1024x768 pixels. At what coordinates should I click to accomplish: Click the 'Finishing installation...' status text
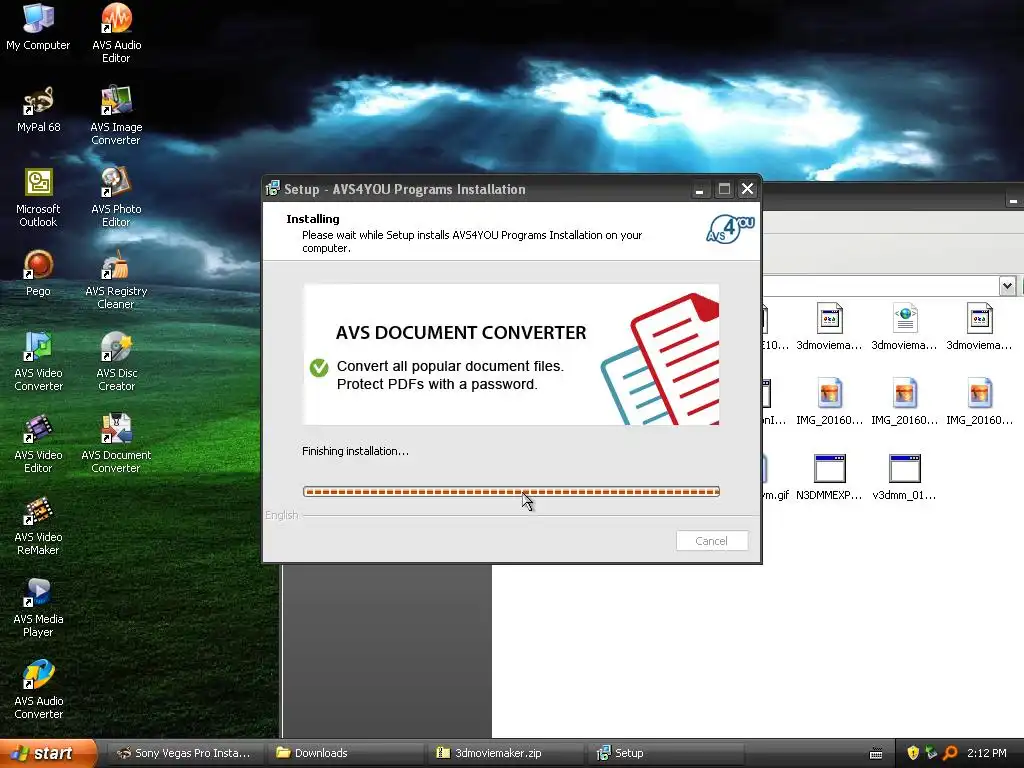(355, 451)
